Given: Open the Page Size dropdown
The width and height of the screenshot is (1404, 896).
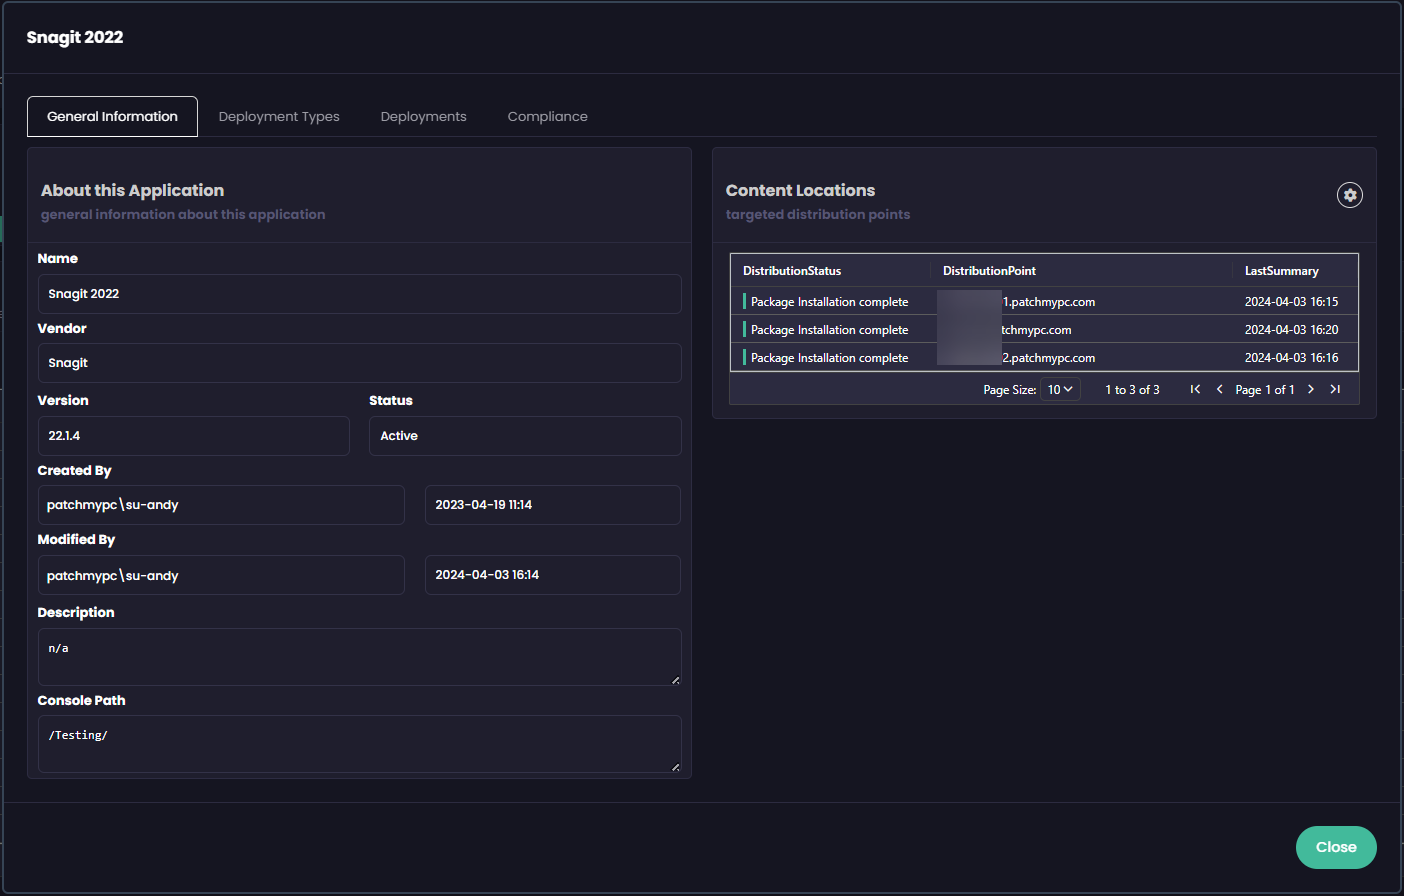Looking at the screenshot, I should (1060, 390).
